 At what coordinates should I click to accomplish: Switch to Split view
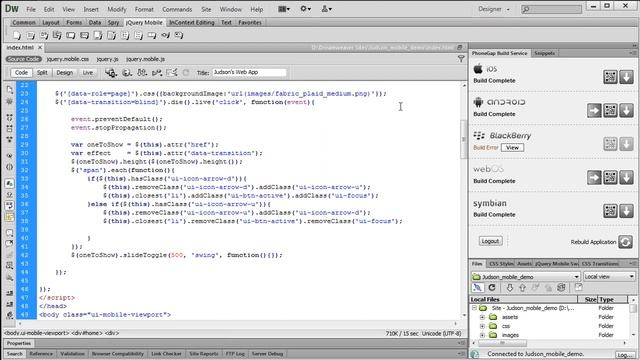point(42,73)
